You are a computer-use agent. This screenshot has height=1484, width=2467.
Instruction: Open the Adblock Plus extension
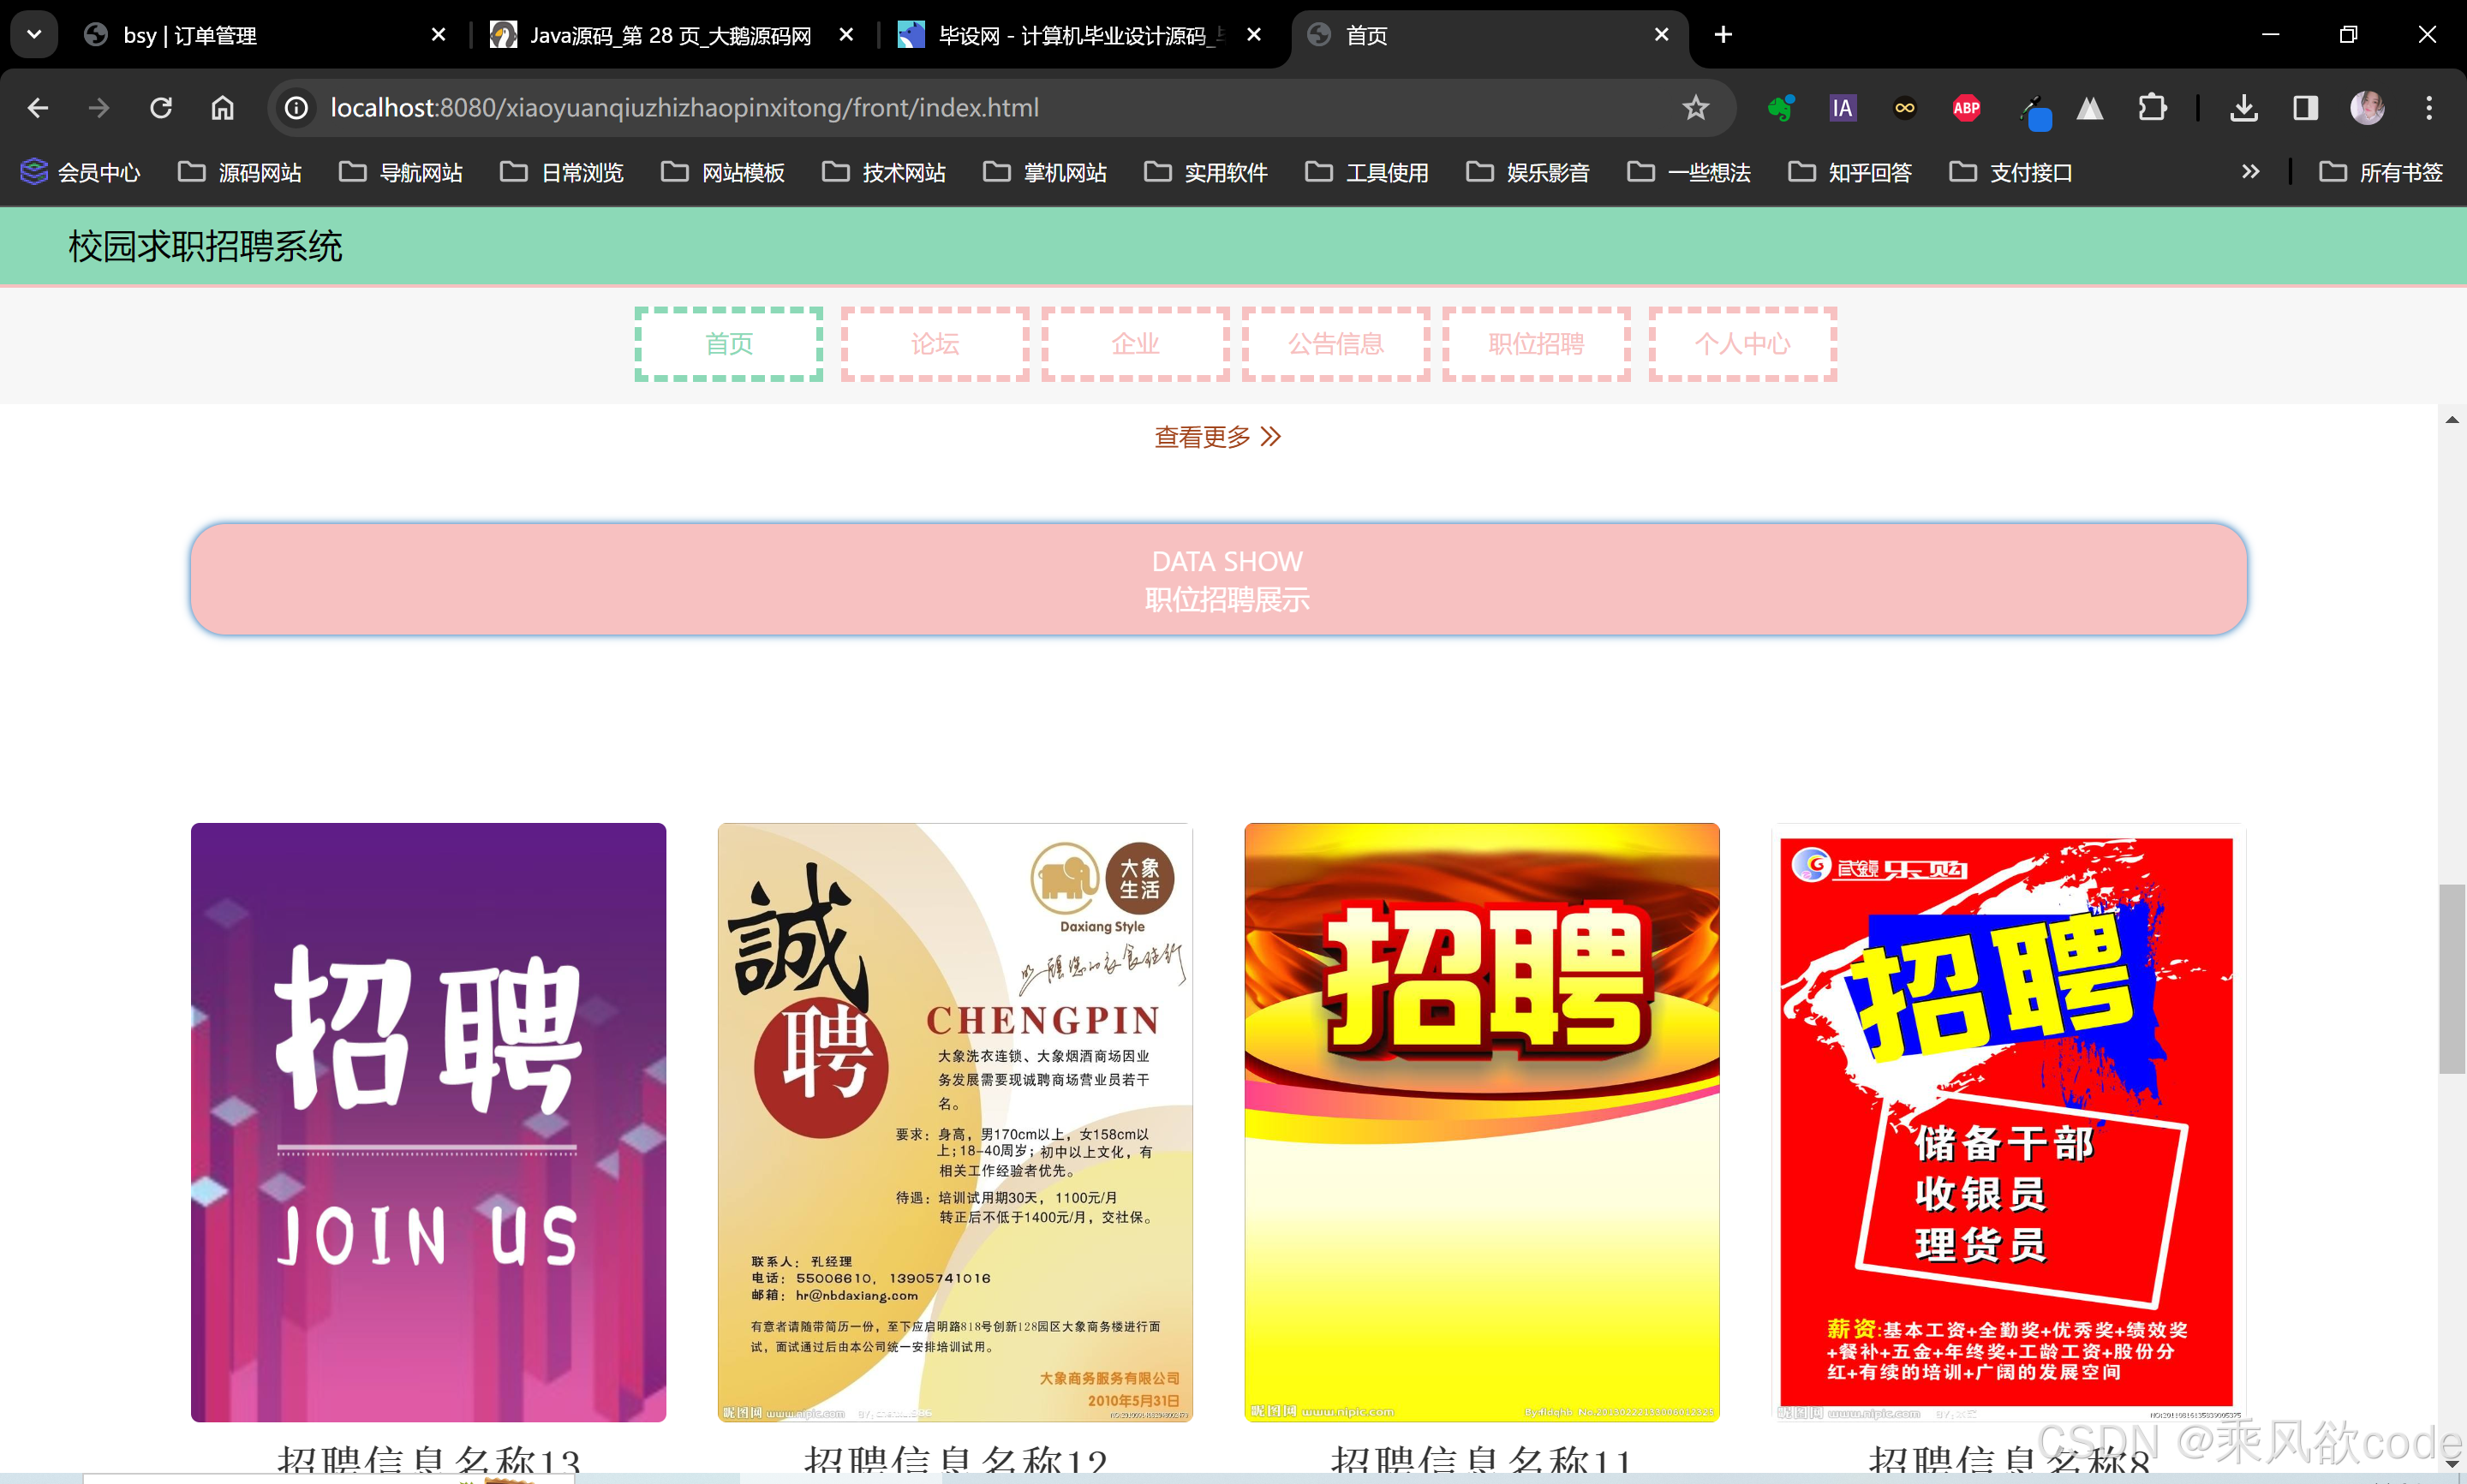click(1966, 108)
